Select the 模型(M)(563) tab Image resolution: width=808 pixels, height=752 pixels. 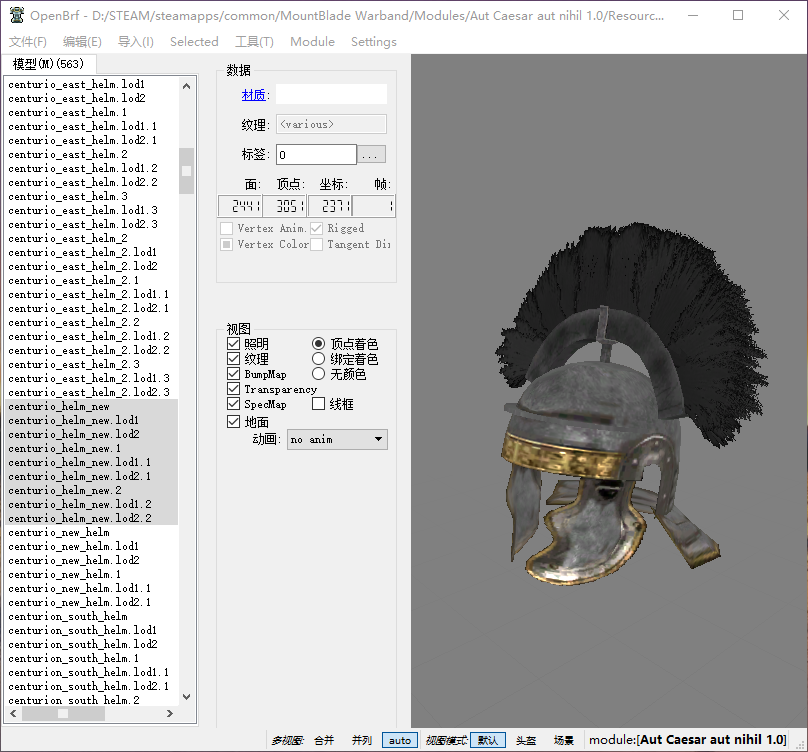point(48,64)
